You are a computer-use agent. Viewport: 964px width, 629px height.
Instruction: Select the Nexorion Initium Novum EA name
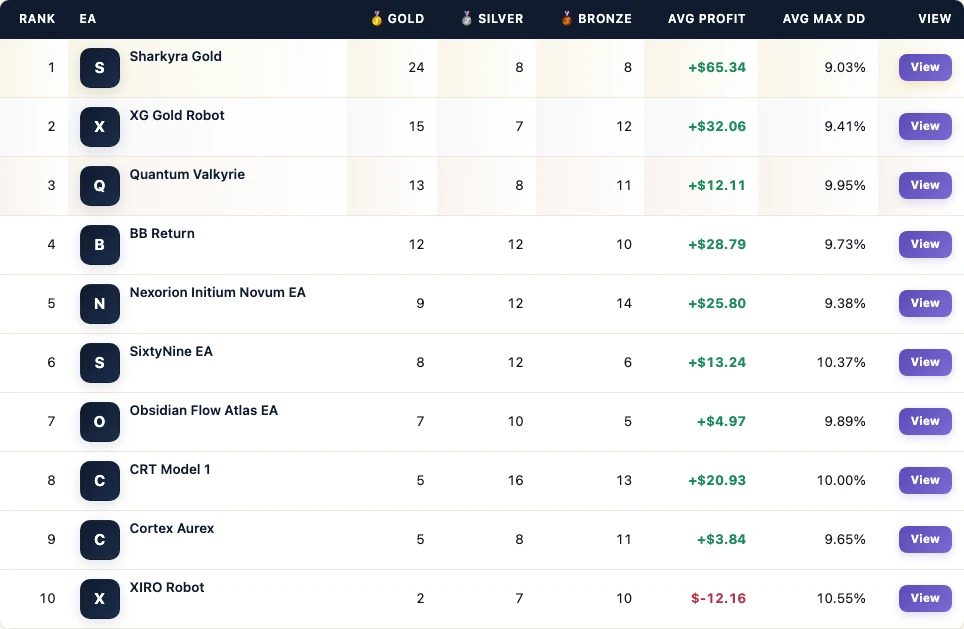[218, 293]
